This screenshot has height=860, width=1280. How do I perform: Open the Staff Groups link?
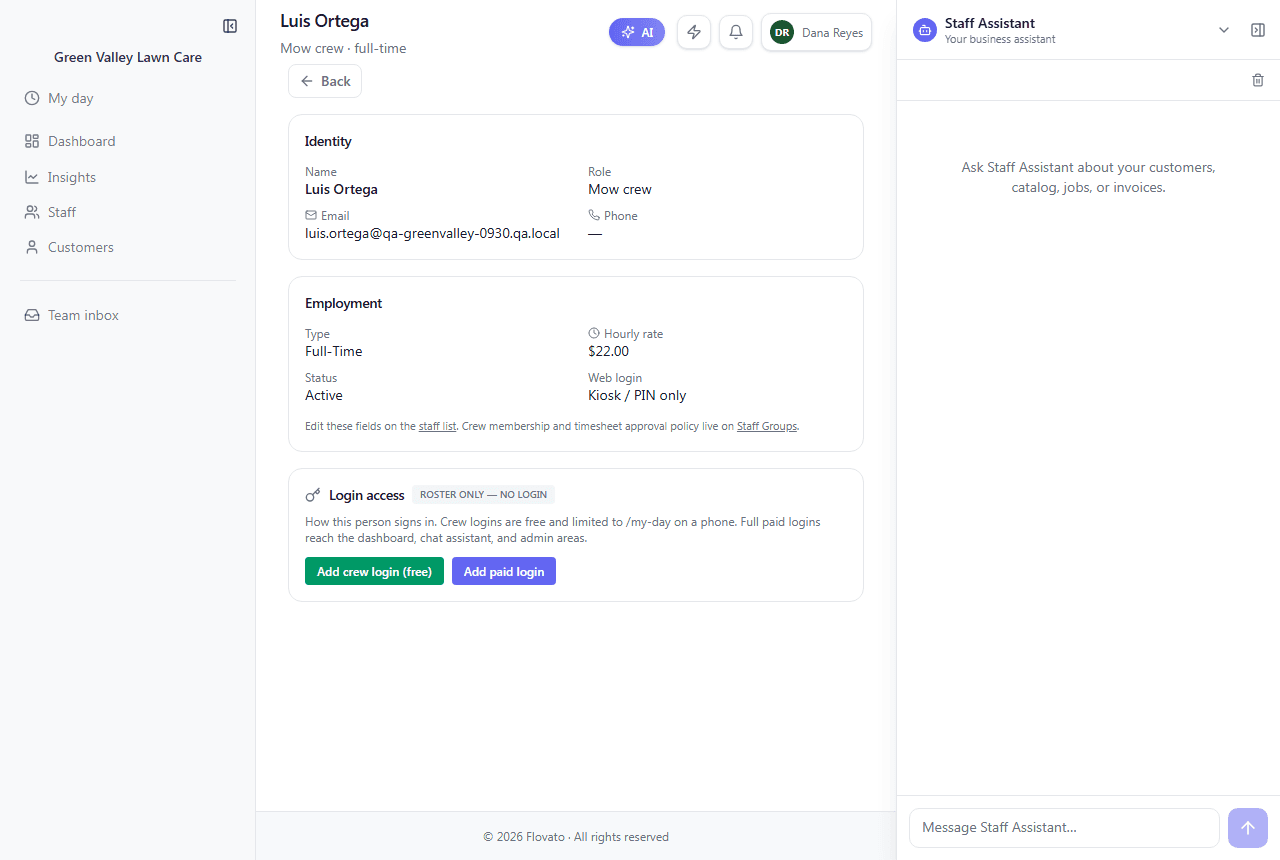coord(767,426)
